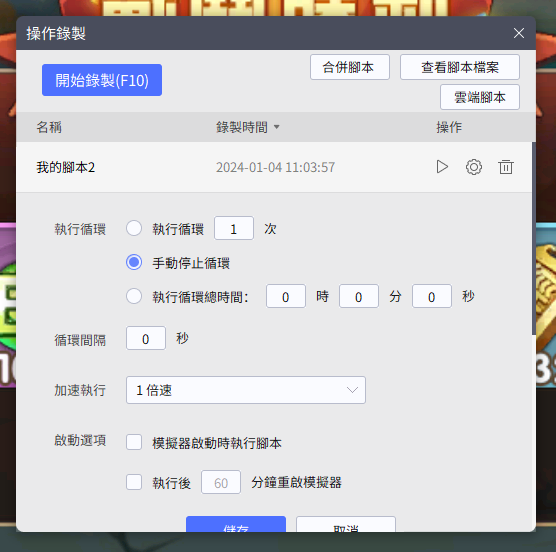The width and height of the screenshot is (556, 552).
Task: Click the vertical scrollbar in the dialog
Action: (x=534, y=238)
